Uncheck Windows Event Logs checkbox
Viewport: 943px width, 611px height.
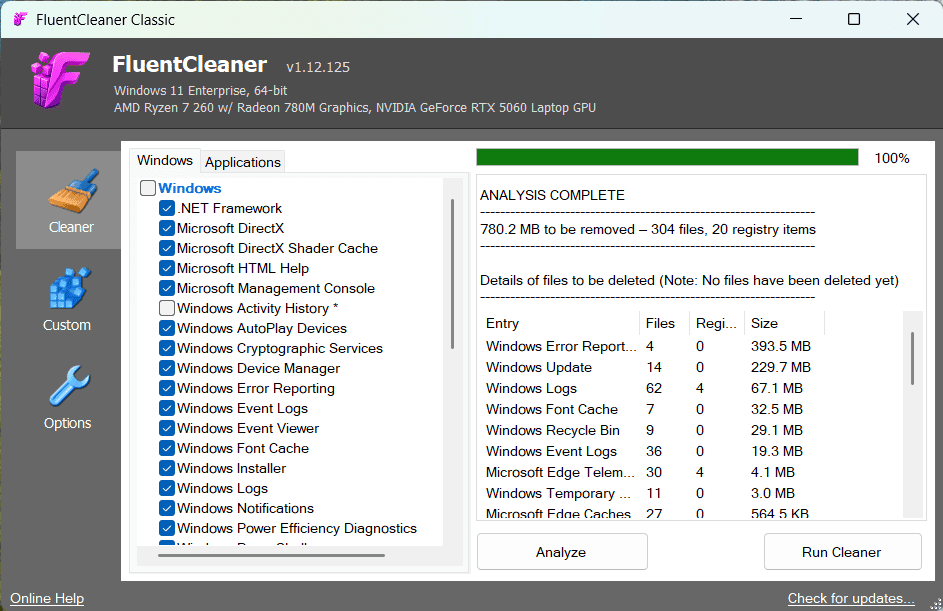click(x=167, y=408)
